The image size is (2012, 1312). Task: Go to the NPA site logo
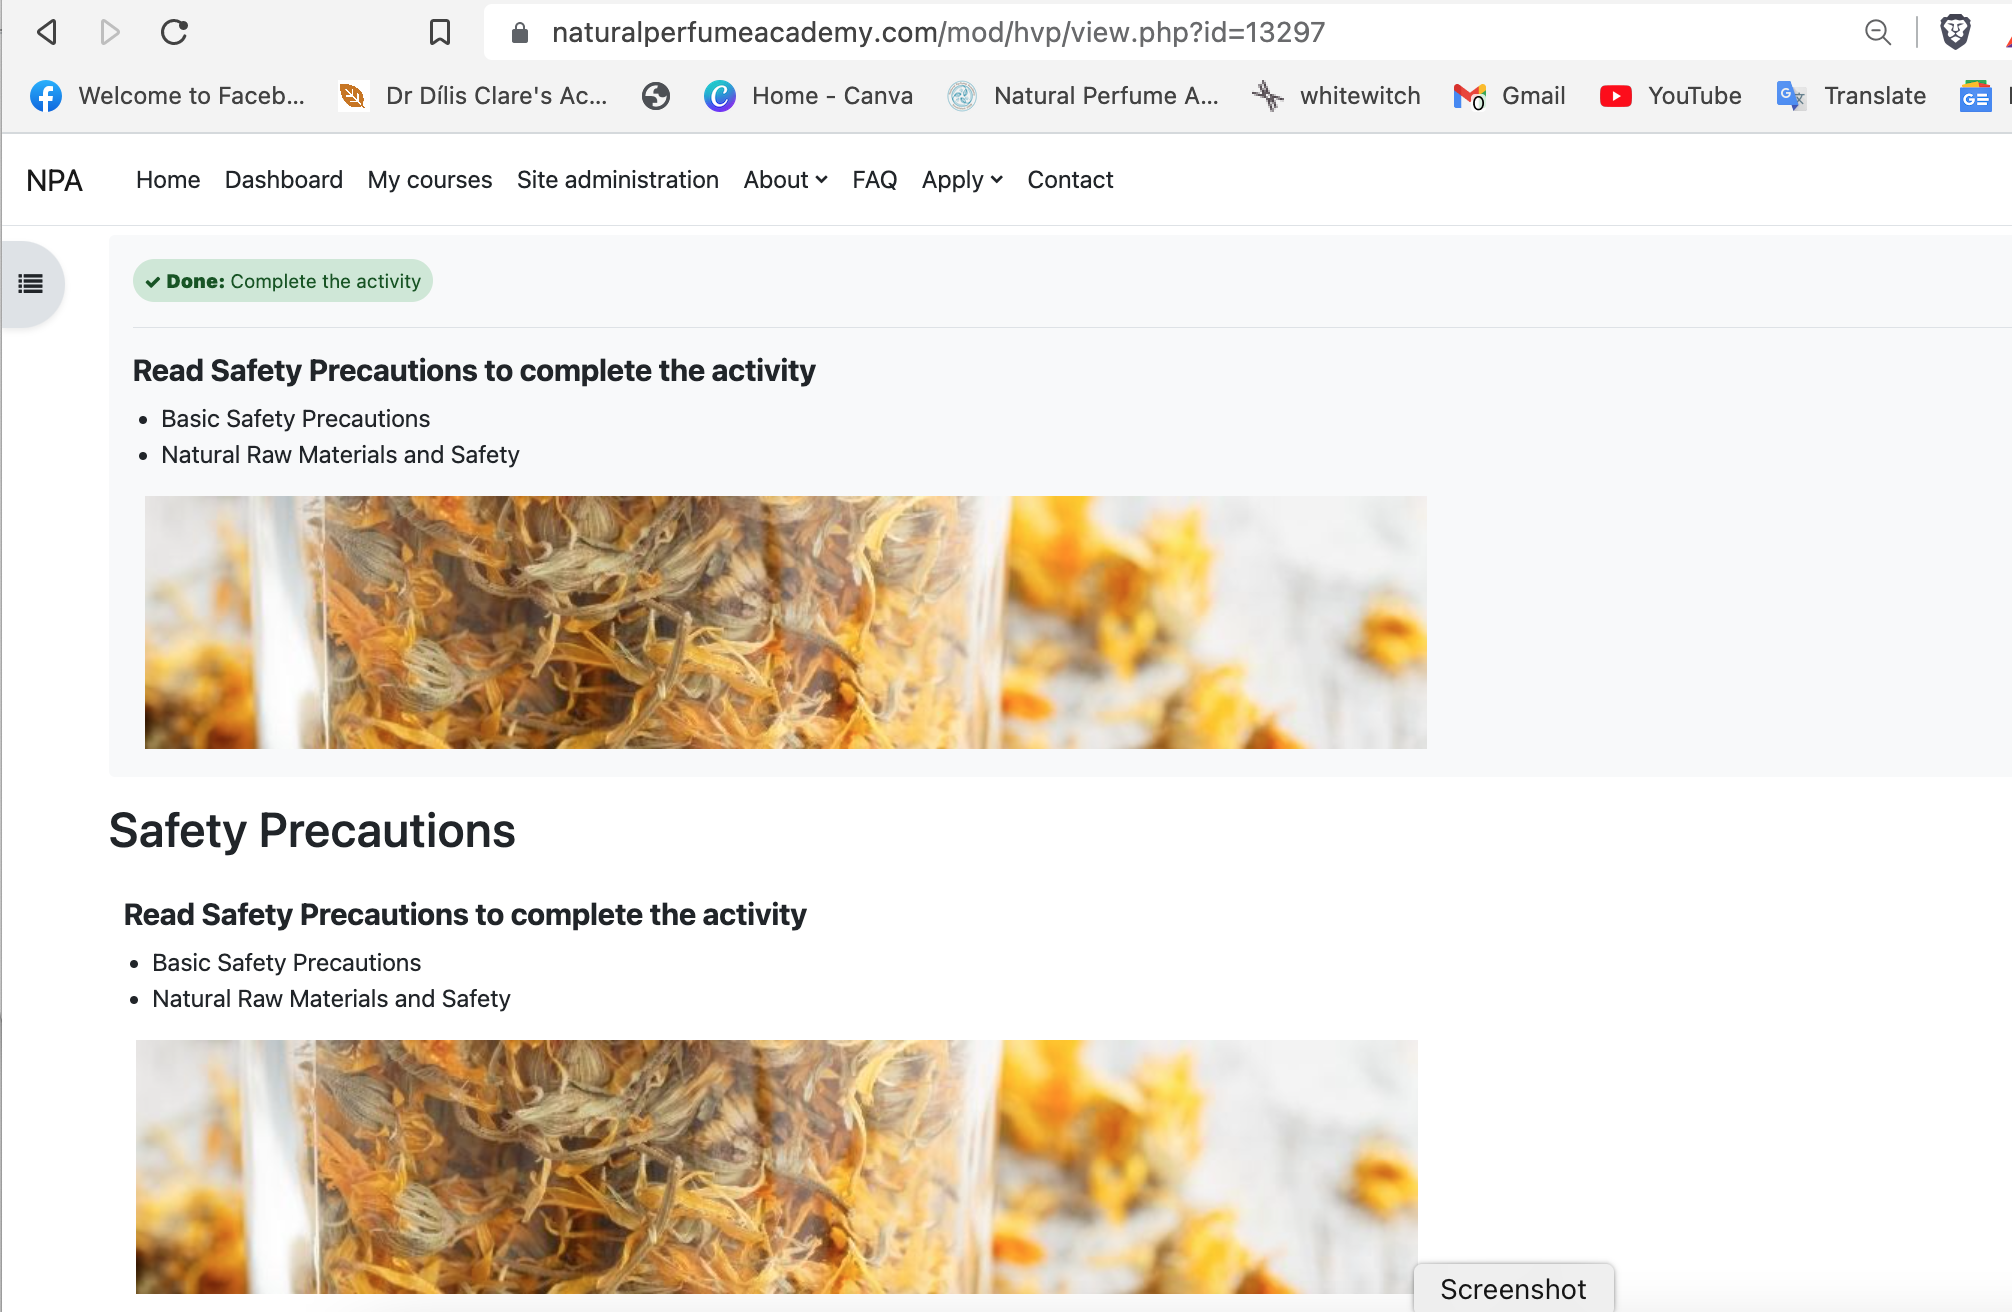54,180
